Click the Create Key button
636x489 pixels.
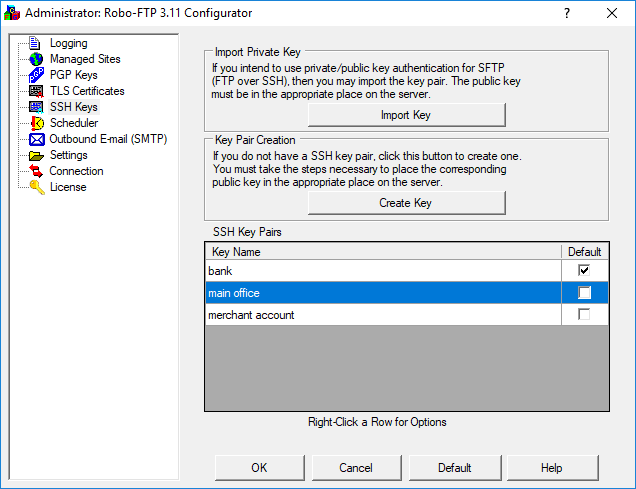click(407, 203)
